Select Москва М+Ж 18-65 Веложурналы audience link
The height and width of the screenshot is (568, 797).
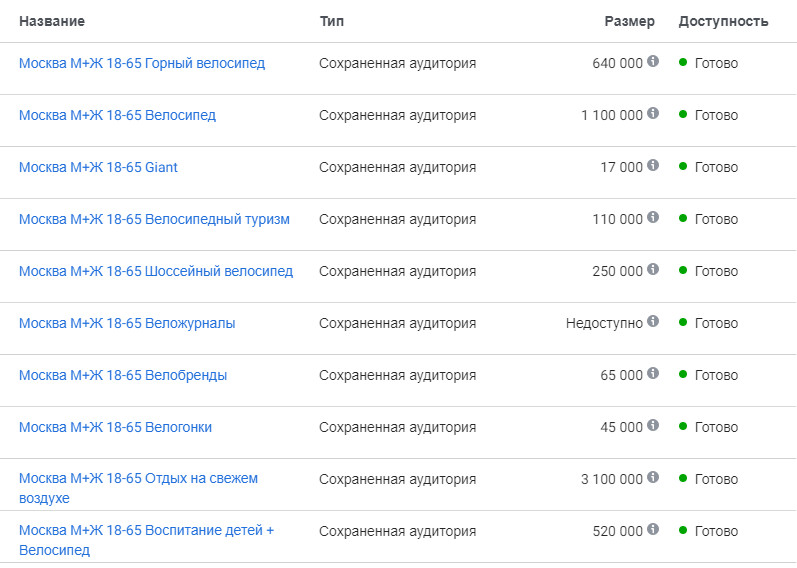click(127, 323)
